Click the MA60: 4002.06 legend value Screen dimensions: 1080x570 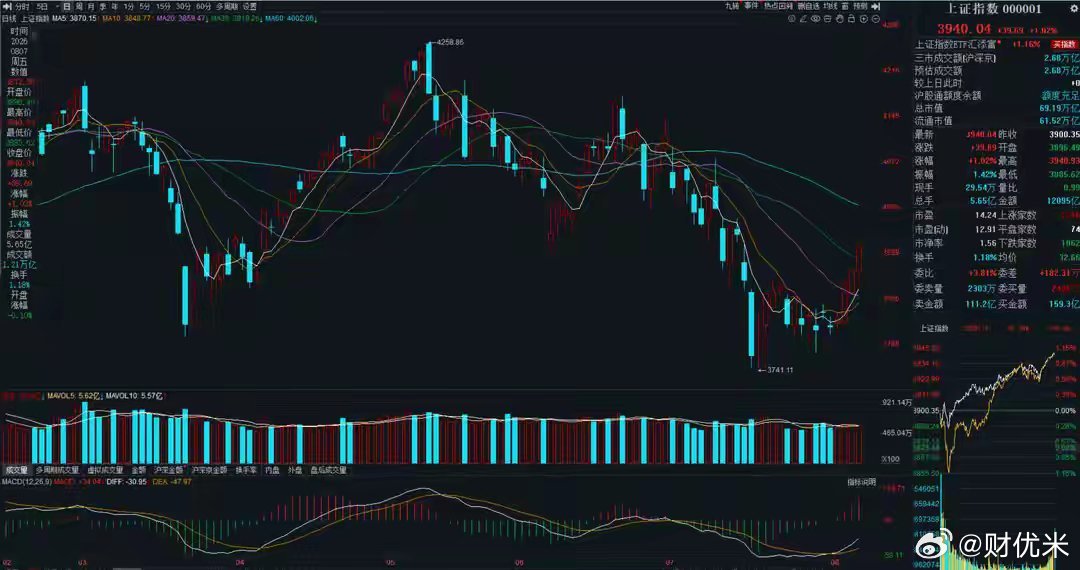(289, 18)
